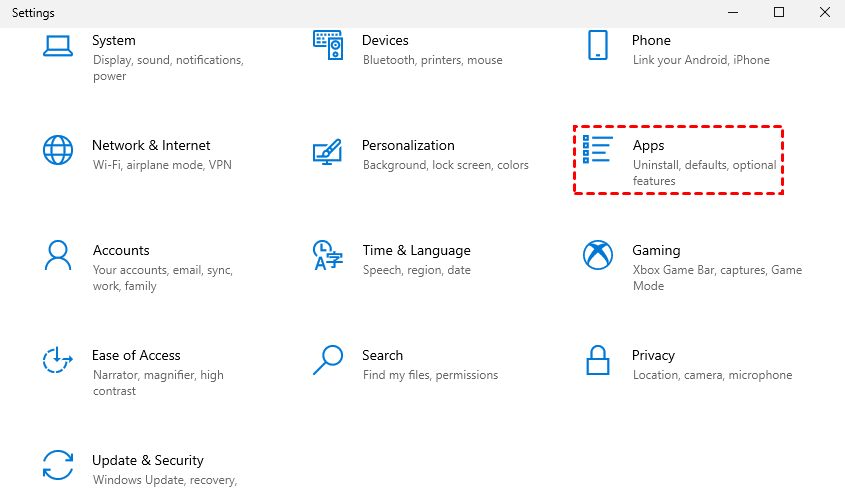845x488 pixels.
Task: Click the Accounts person icon
Action: (58, 256)
